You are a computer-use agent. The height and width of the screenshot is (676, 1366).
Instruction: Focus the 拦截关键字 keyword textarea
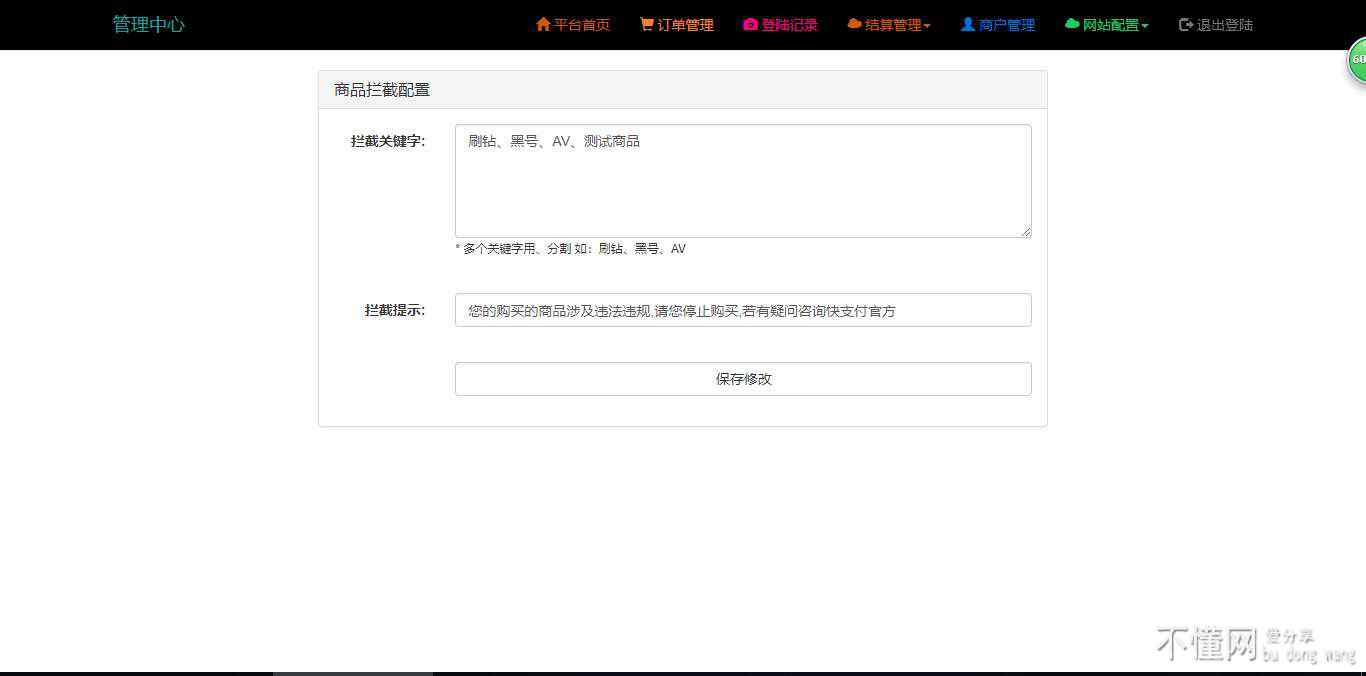click(x=742, y=181)
